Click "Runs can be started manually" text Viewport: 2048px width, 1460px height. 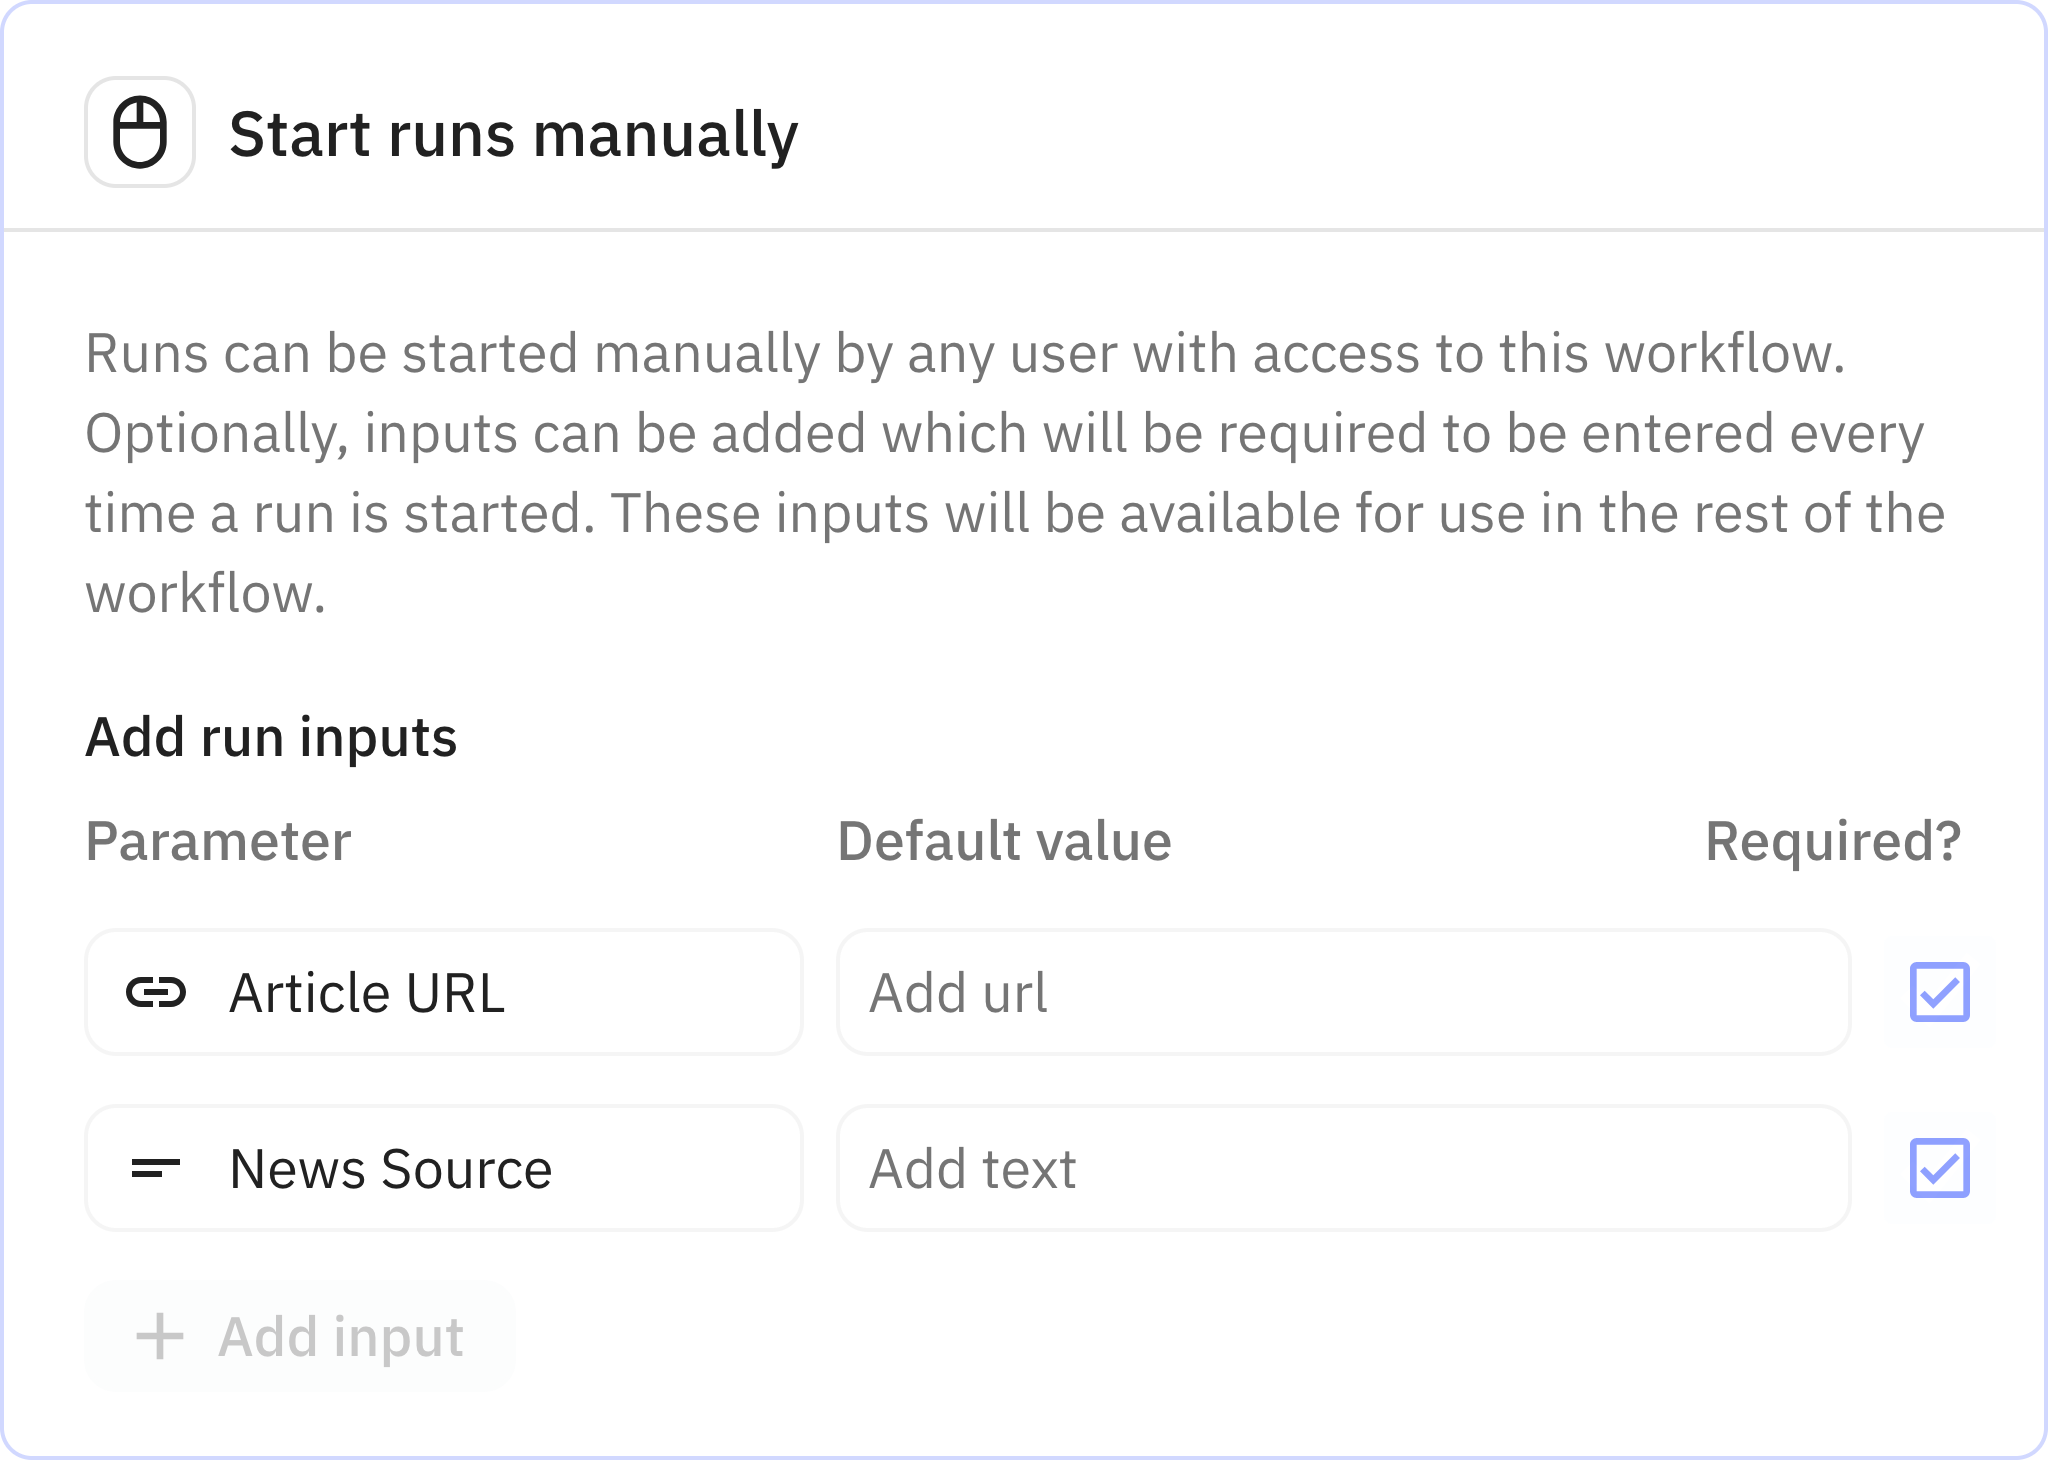[x=450, y=354]
